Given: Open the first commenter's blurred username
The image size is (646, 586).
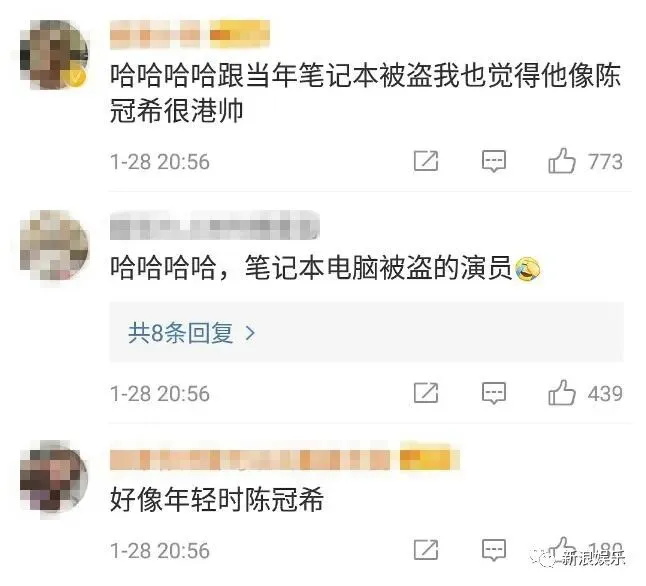Looking at the screenshot, I should (190, 35).
